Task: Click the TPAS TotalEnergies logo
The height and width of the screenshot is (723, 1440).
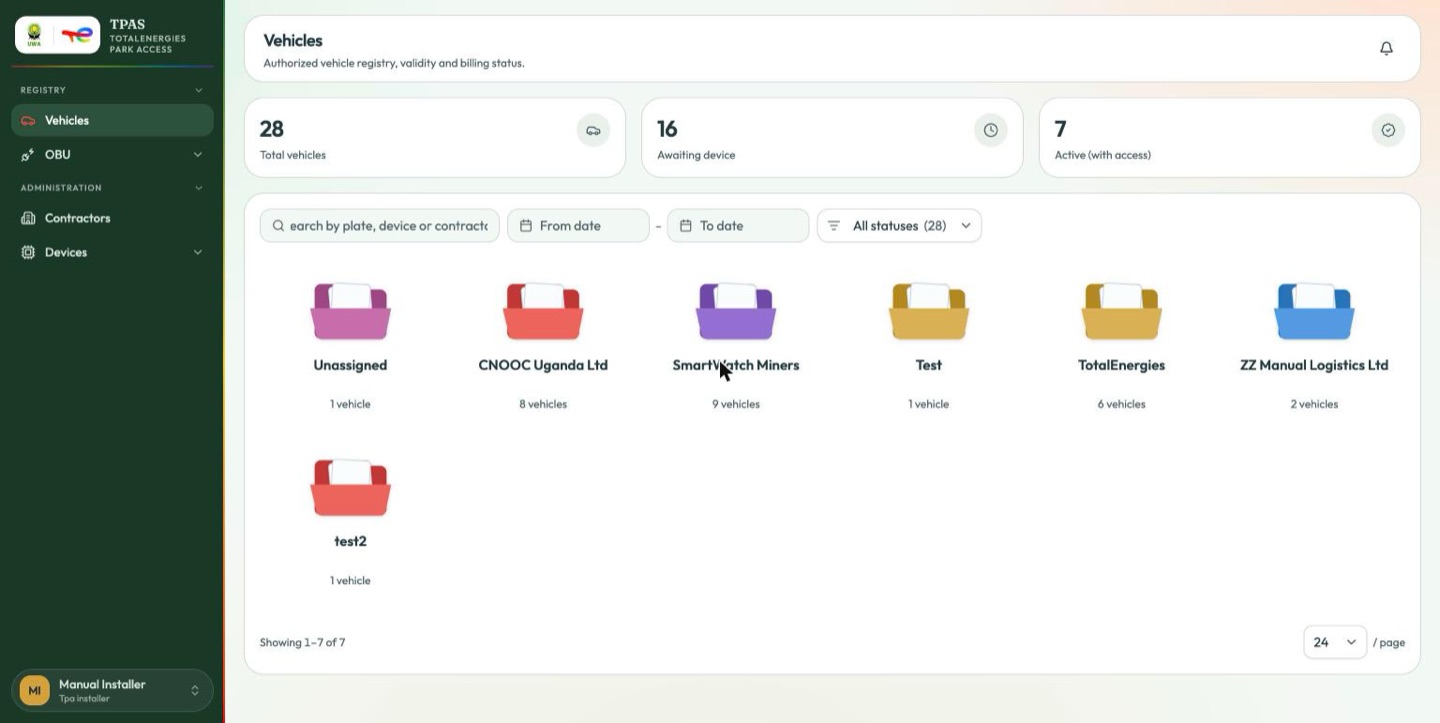Action: tap(58, 35)
